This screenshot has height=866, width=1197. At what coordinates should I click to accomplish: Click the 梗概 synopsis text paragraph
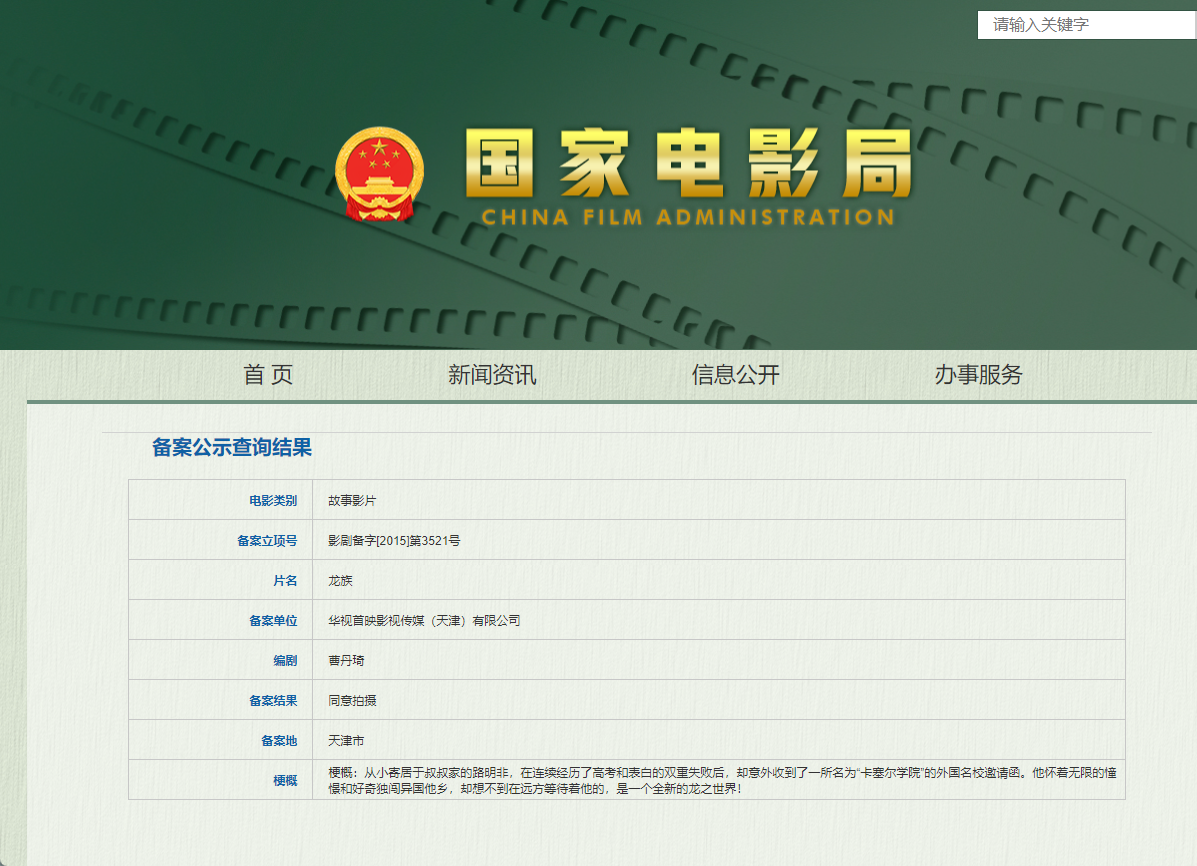(722, 780)
